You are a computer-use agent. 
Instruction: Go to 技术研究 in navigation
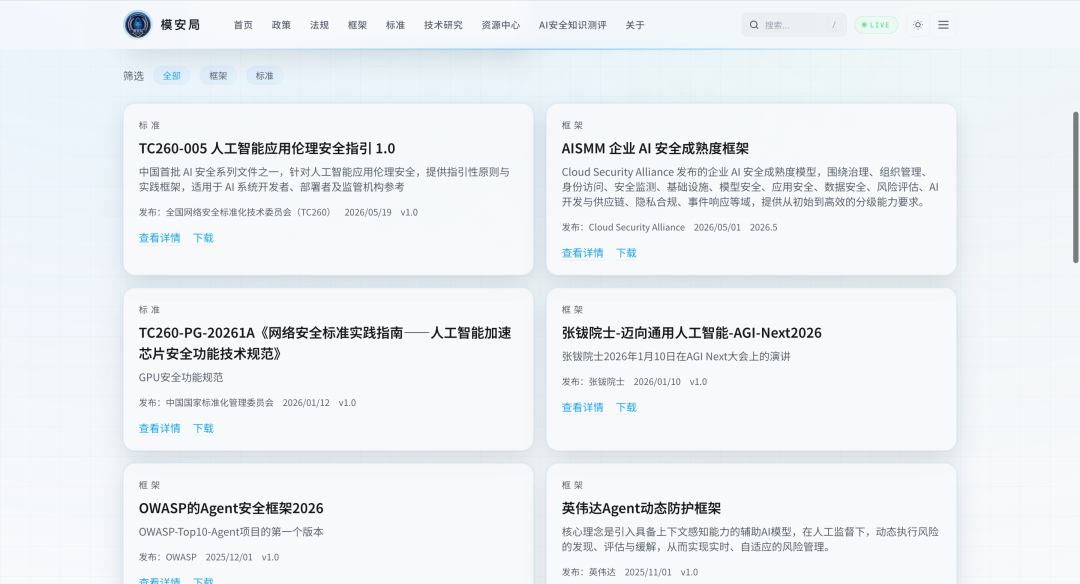(443, 25)
